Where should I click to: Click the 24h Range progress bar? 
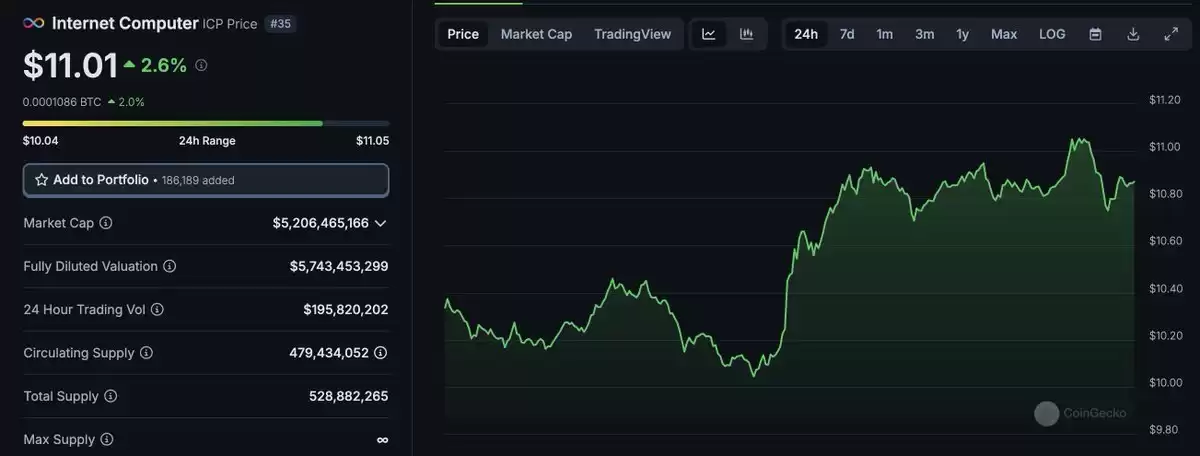206,123
